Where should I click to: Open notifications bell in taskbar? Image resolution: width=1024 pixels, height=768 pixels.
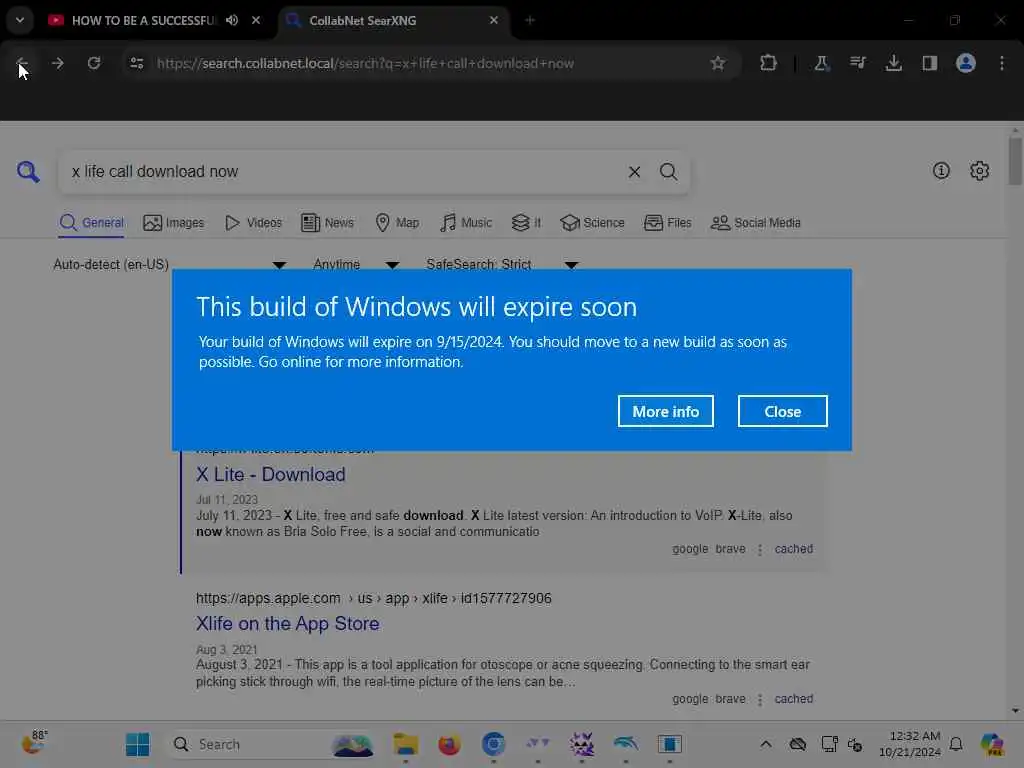[956, 744]
